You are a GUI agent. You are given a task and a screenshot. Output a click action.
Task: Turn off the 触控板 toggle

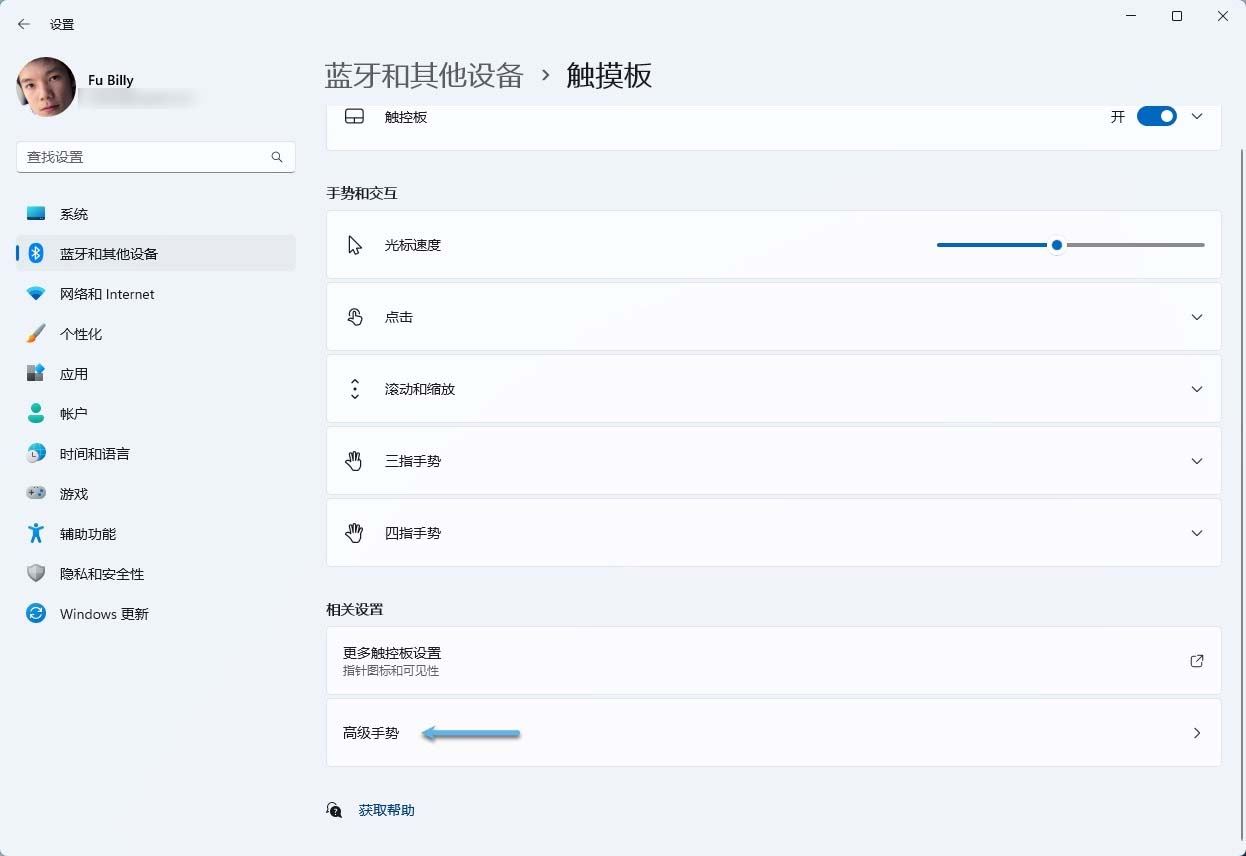(x=1157, y=116)
